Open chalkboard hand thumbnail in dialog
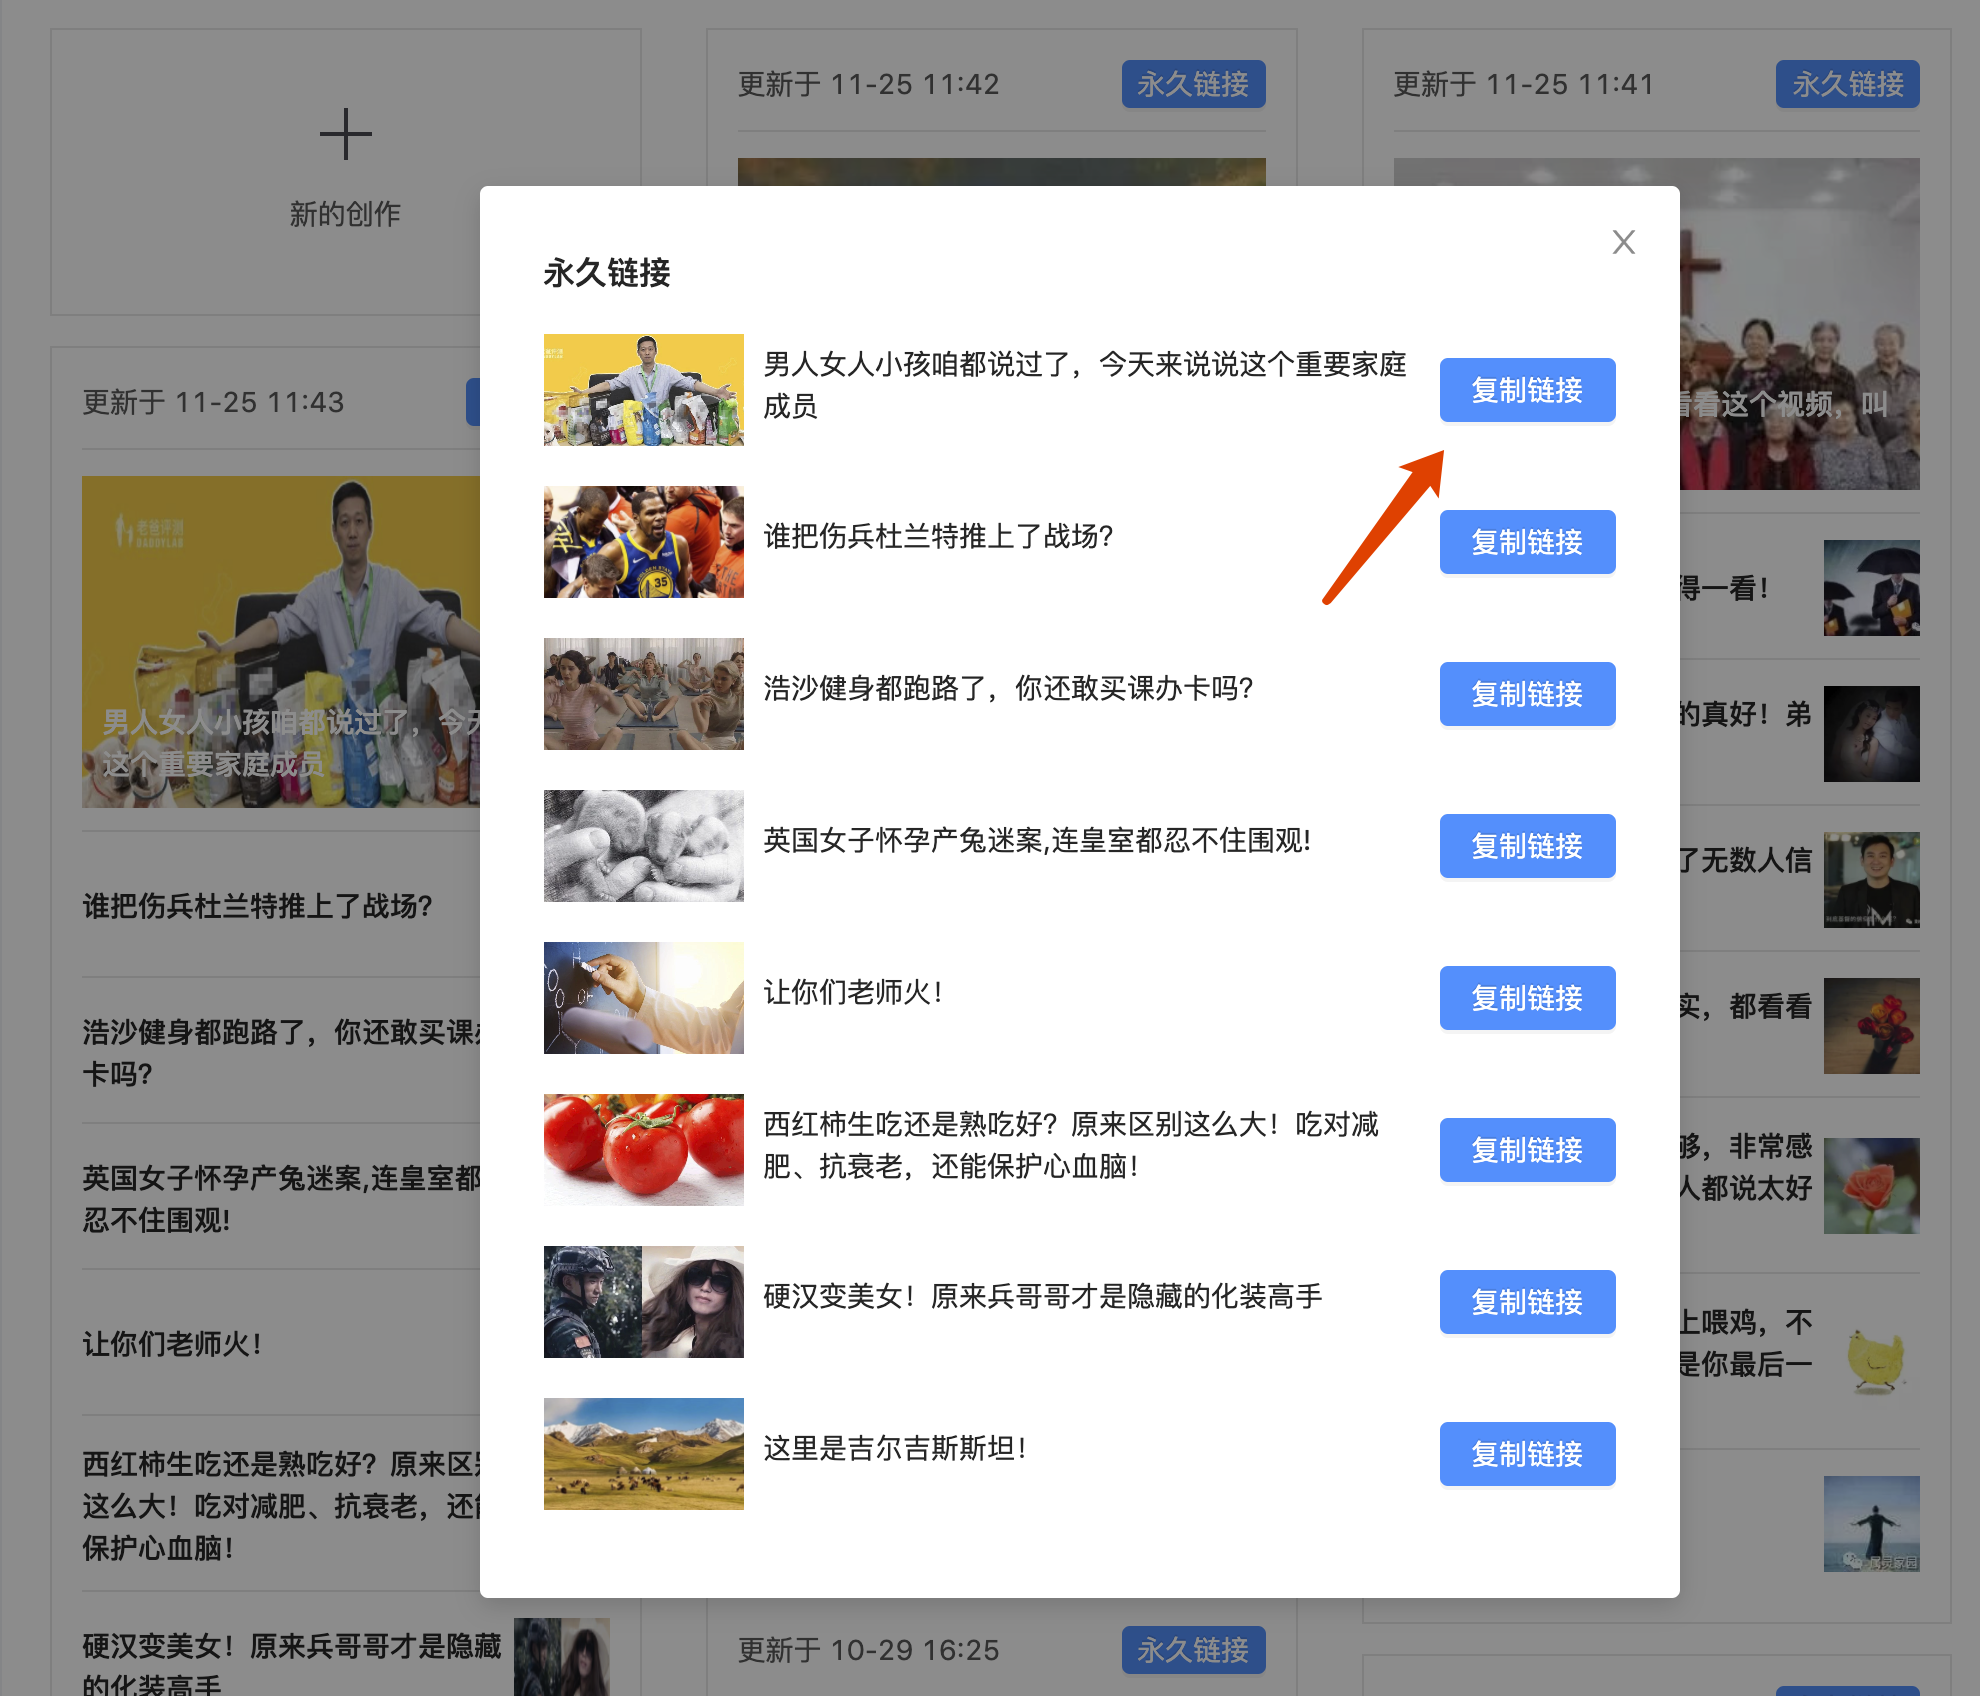This screenshot has width=1980, height=1696. [643, 998]
